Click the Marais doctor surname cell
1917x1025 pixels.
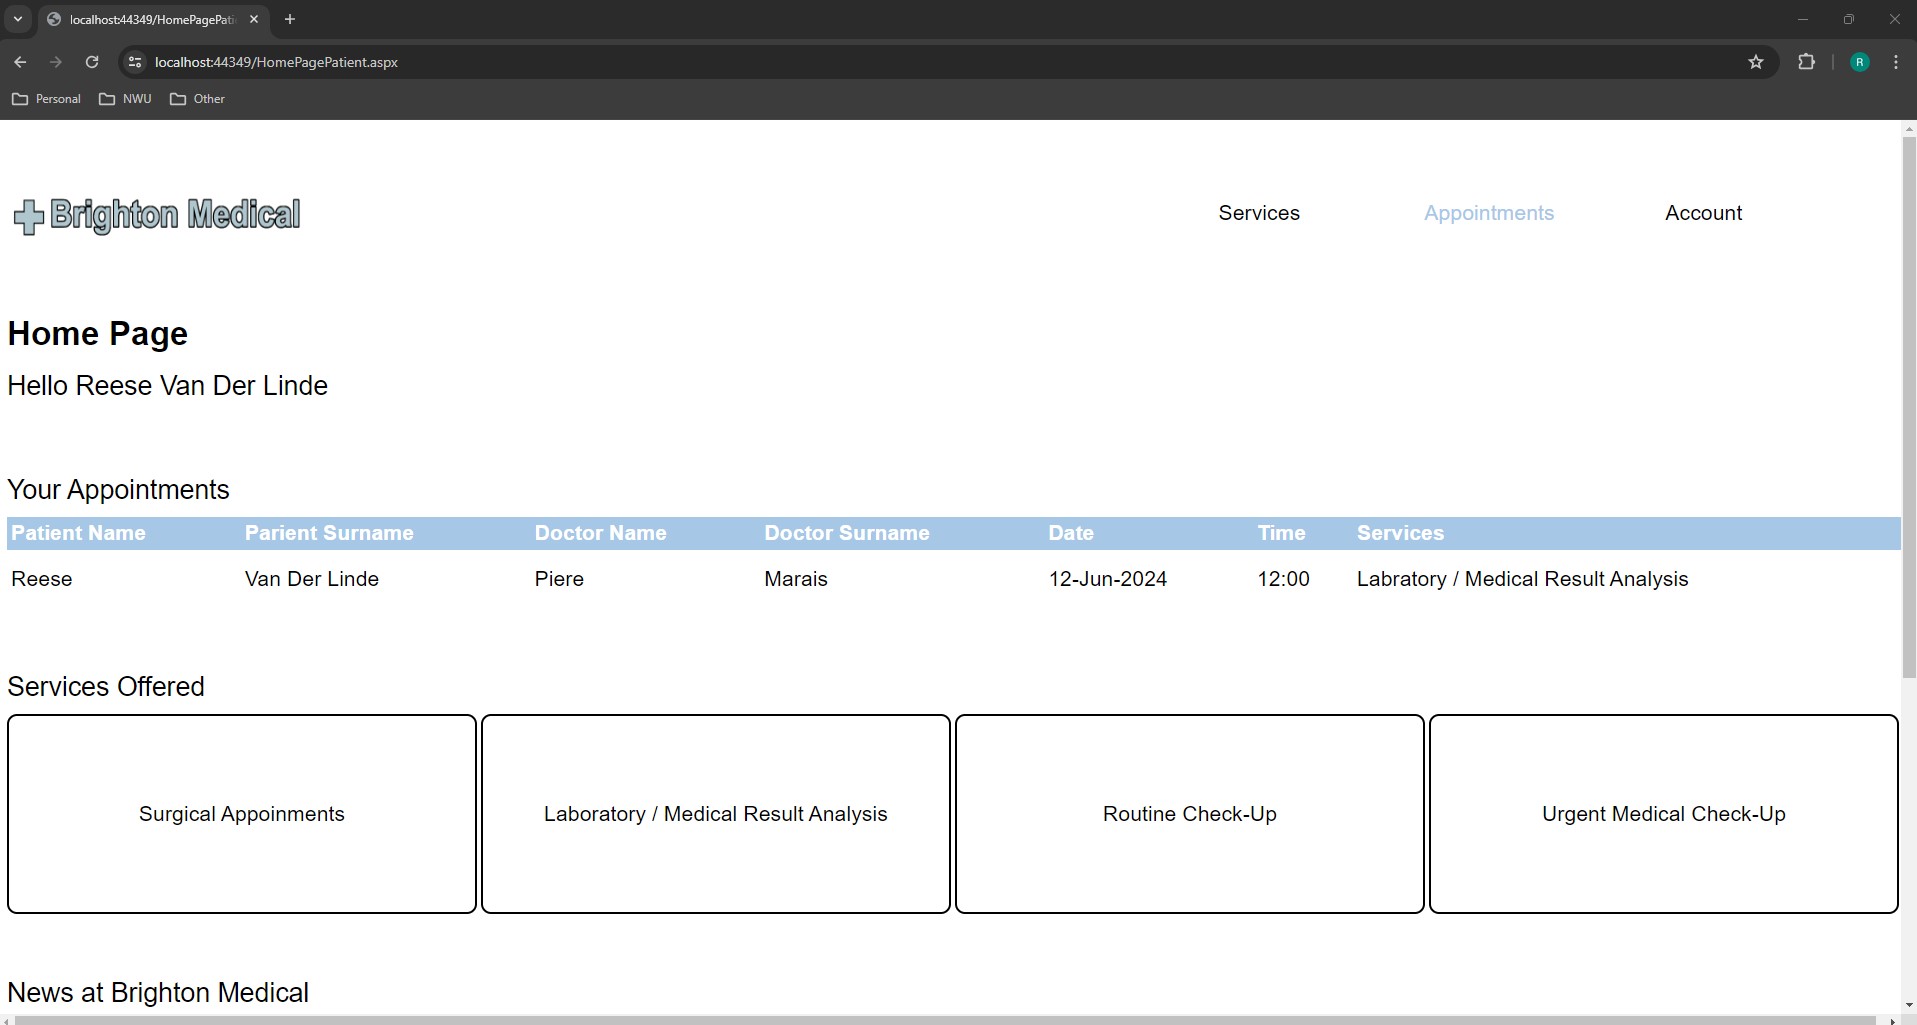(x=796, y=579)
